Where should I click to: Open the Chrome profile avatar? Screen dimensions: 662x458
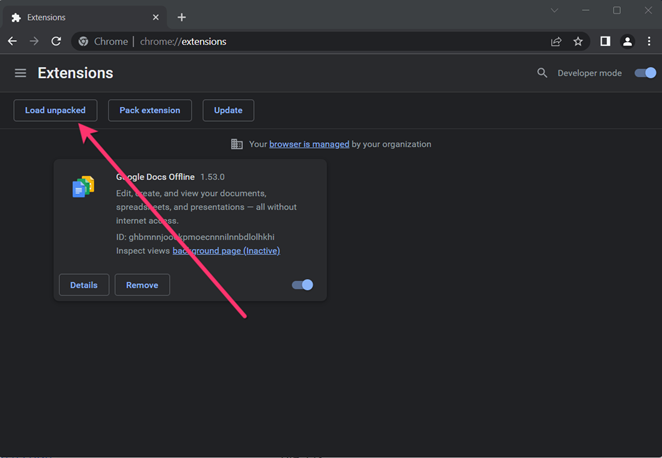pyautogui.click(x=627, y=42)
